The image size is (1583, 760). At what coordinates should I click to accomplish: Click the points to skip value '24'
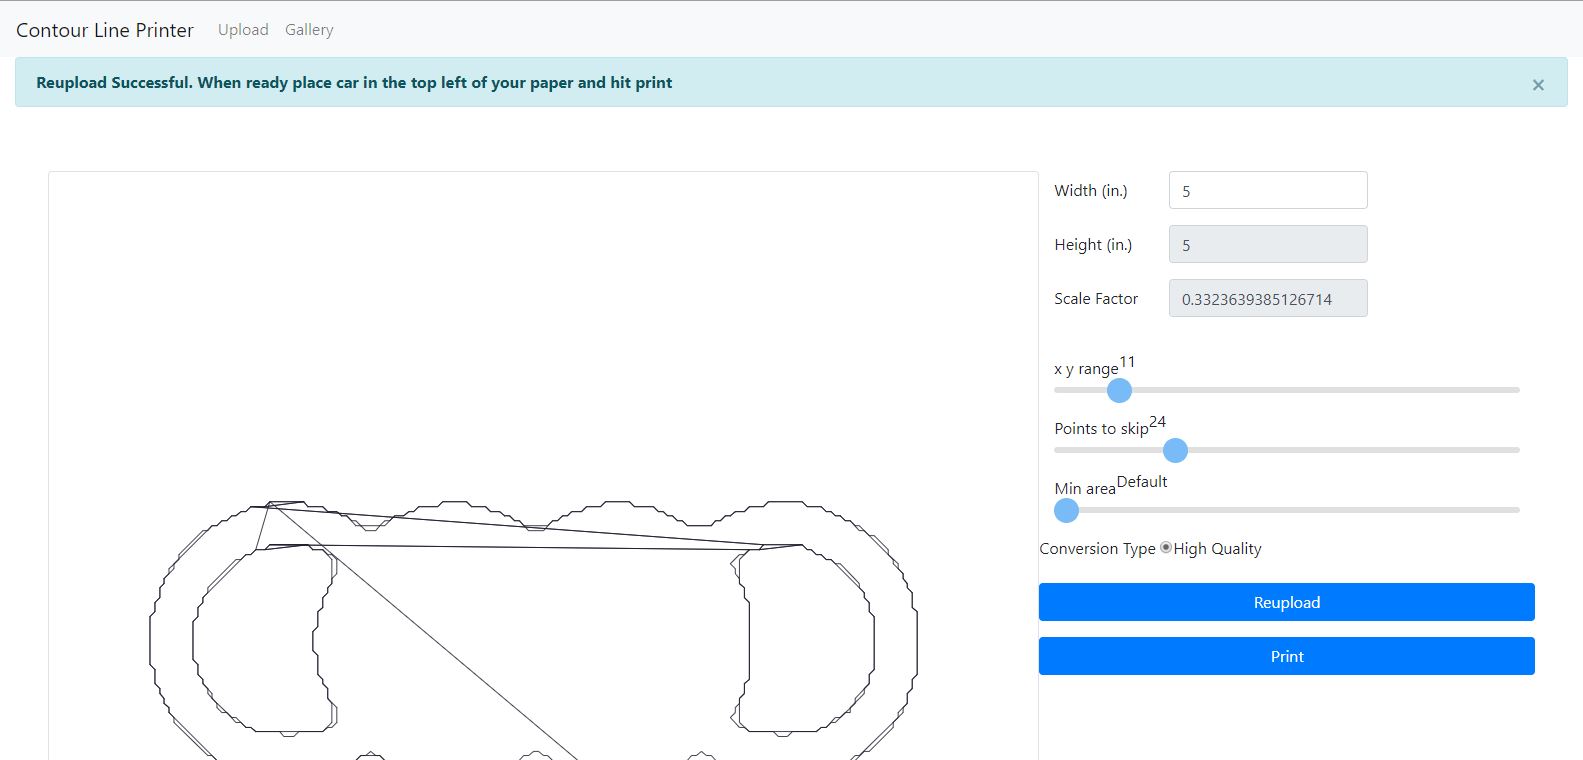point(1158,421)
